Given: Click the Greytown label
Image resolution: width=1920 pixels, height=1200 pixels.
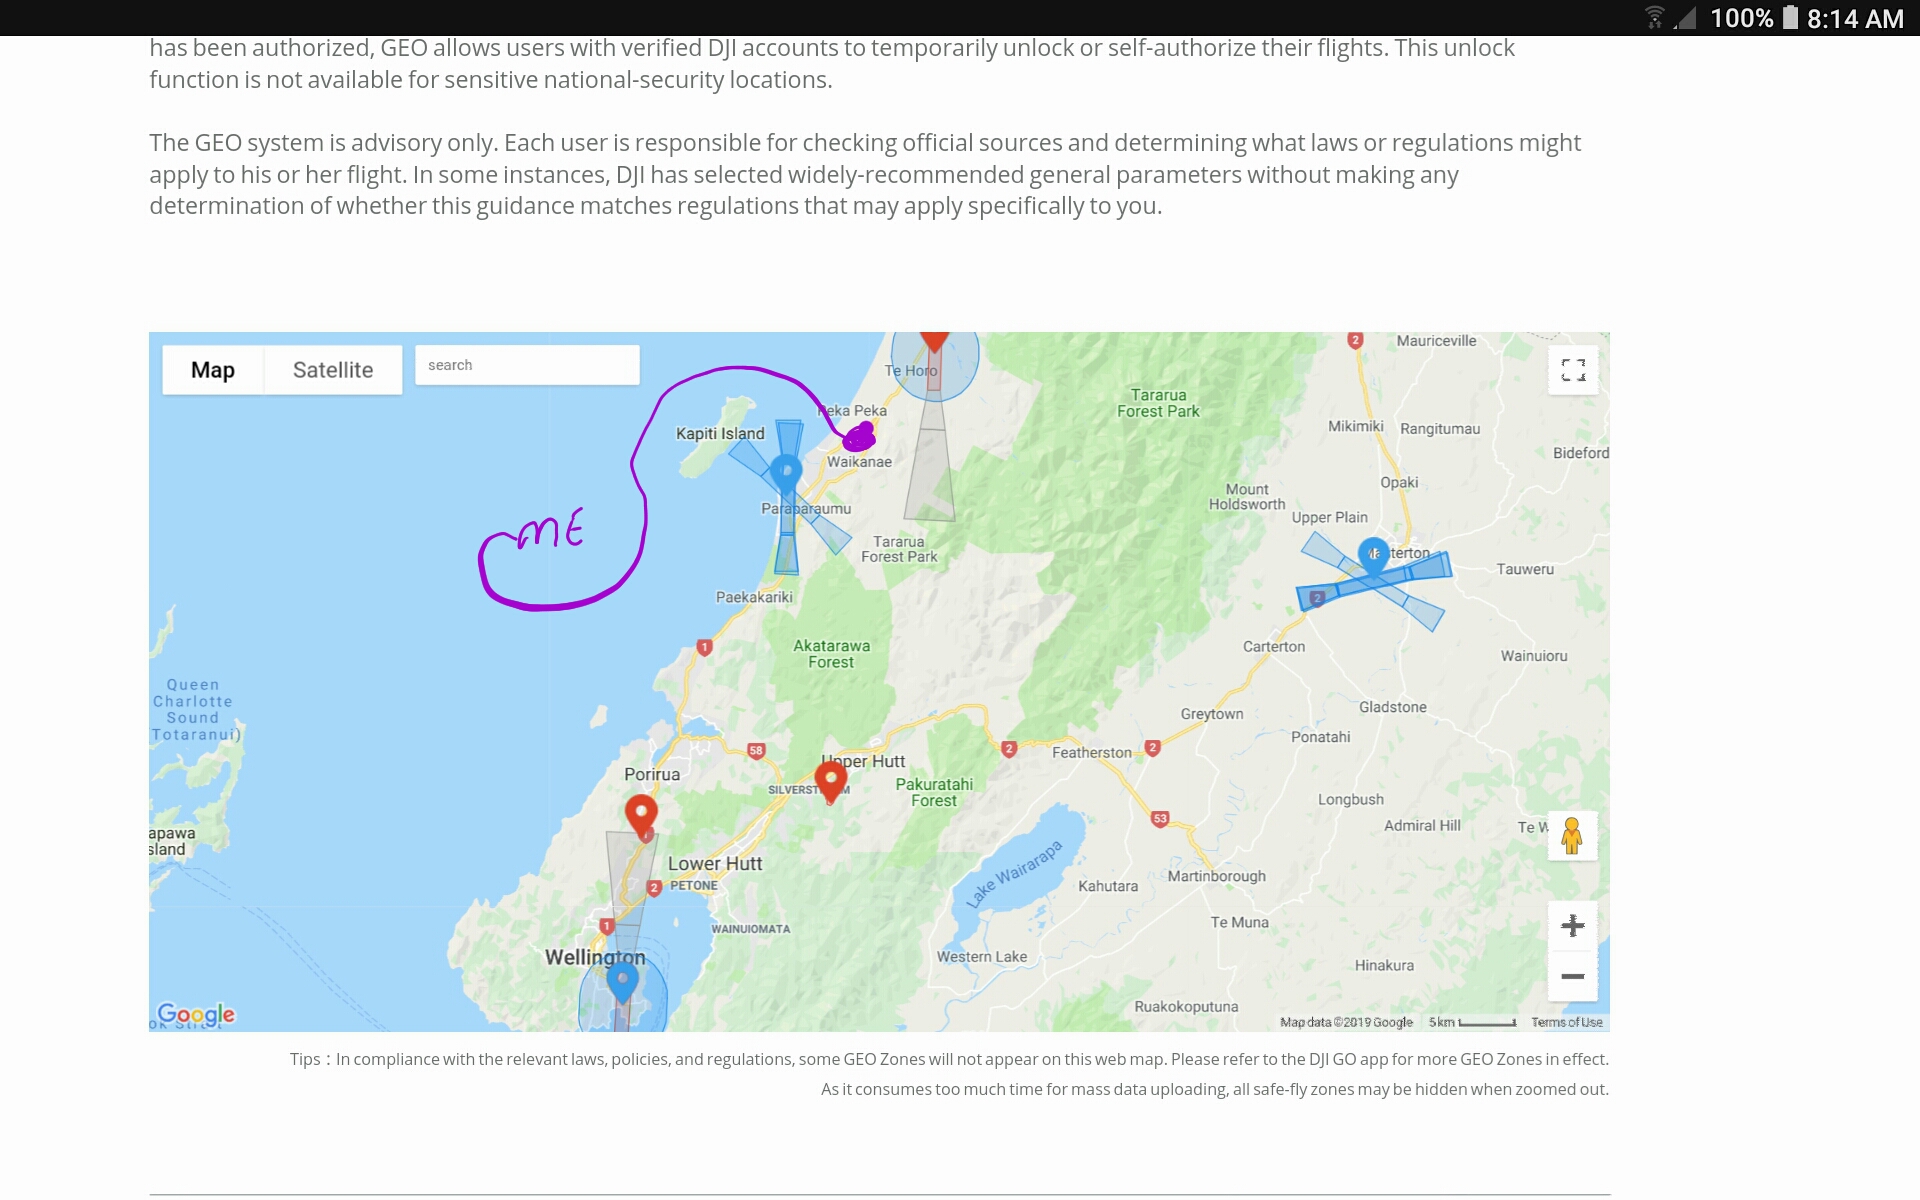Looking at the screenshot, I should 1212,714.
